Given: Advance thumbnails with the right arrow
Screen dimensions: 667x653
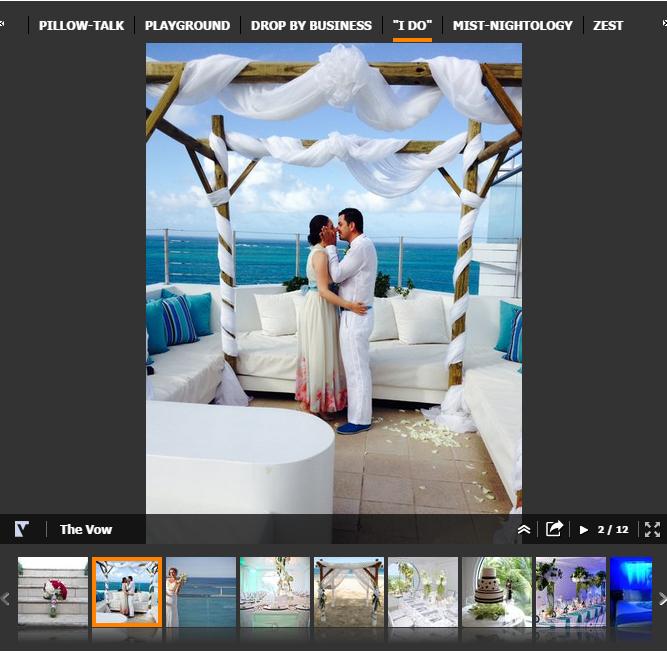Looking at the screenshot, I should point(662,599).
